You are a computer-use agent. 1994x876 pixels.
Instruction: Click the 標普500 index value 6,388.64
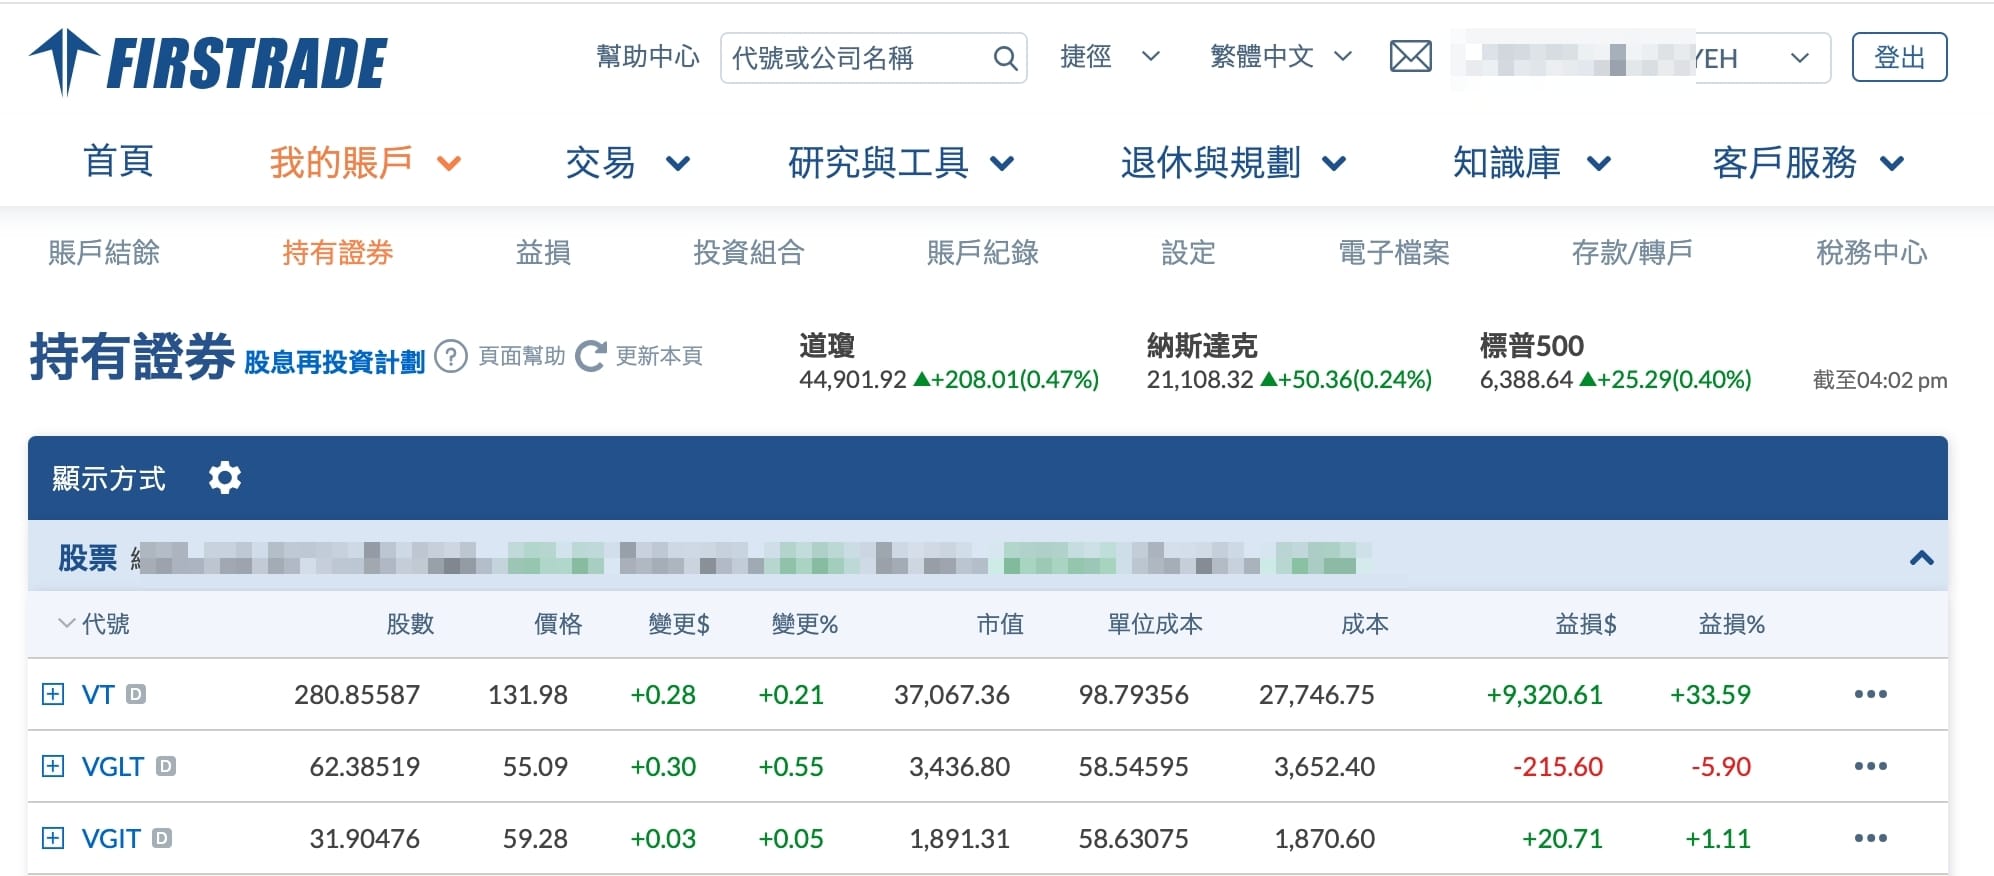tap(1526, 380)
